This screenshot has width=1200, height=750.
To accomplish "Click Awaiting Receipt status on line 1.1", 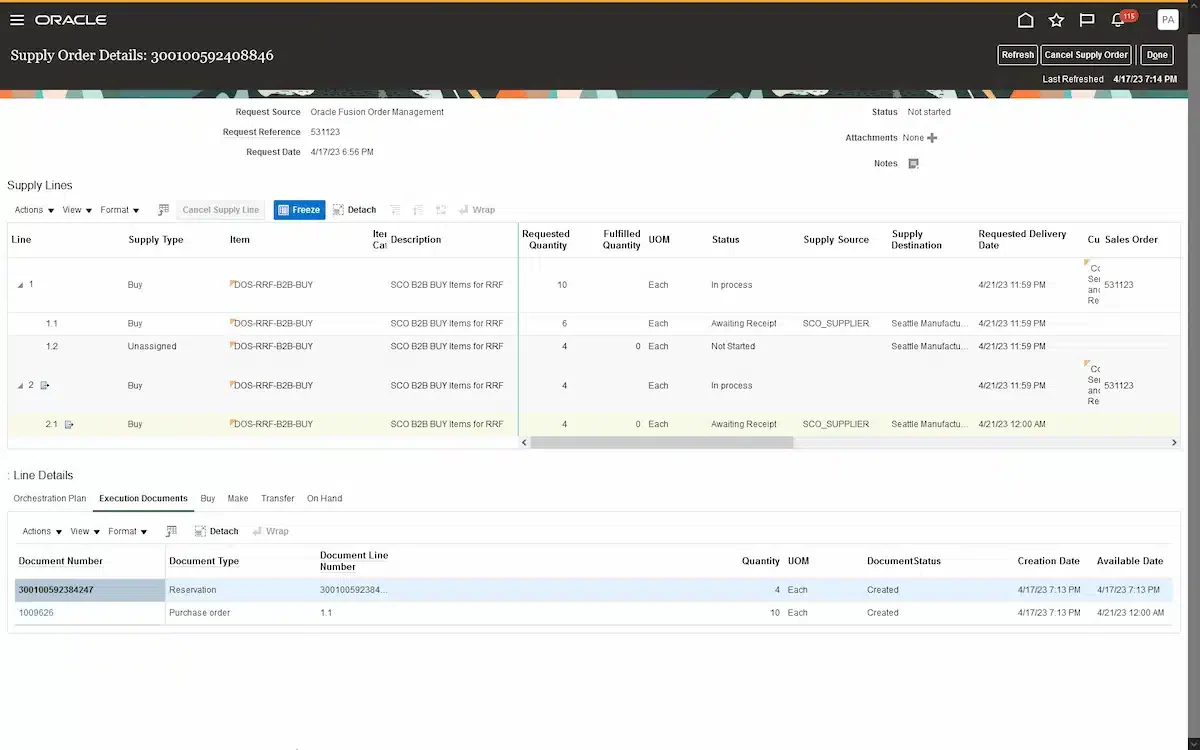I will point(744,324).
